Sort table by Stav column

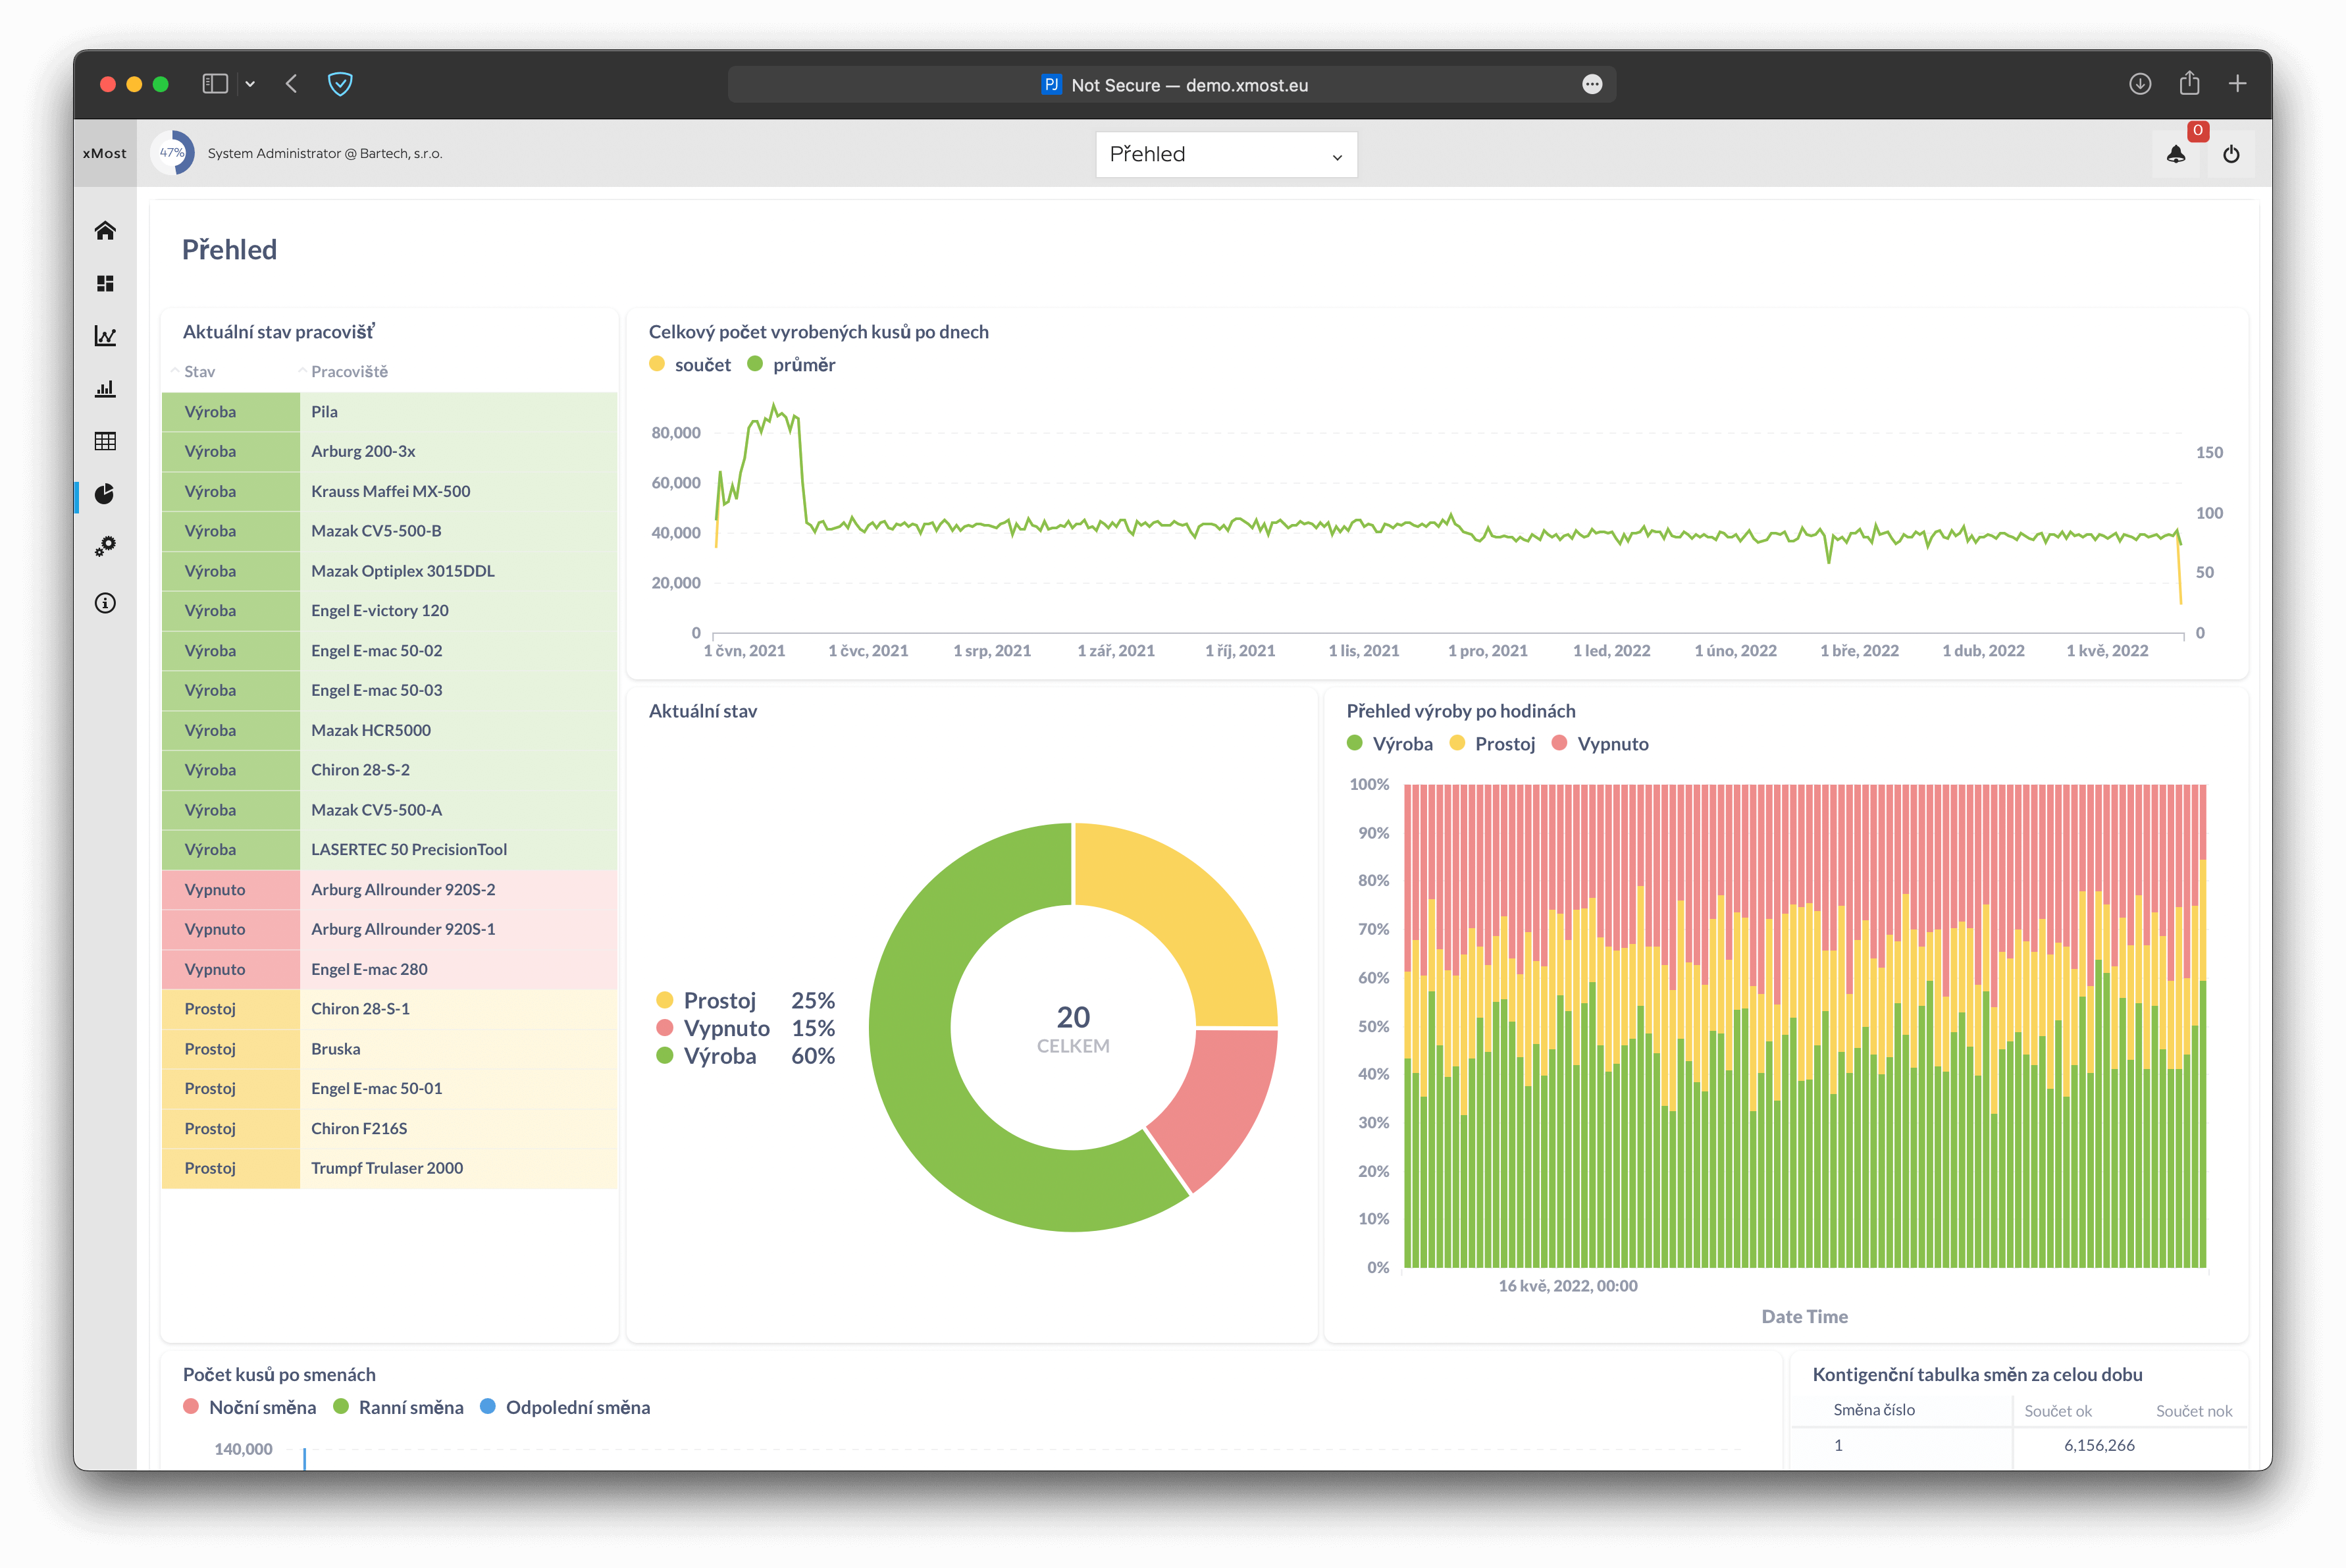199,372
